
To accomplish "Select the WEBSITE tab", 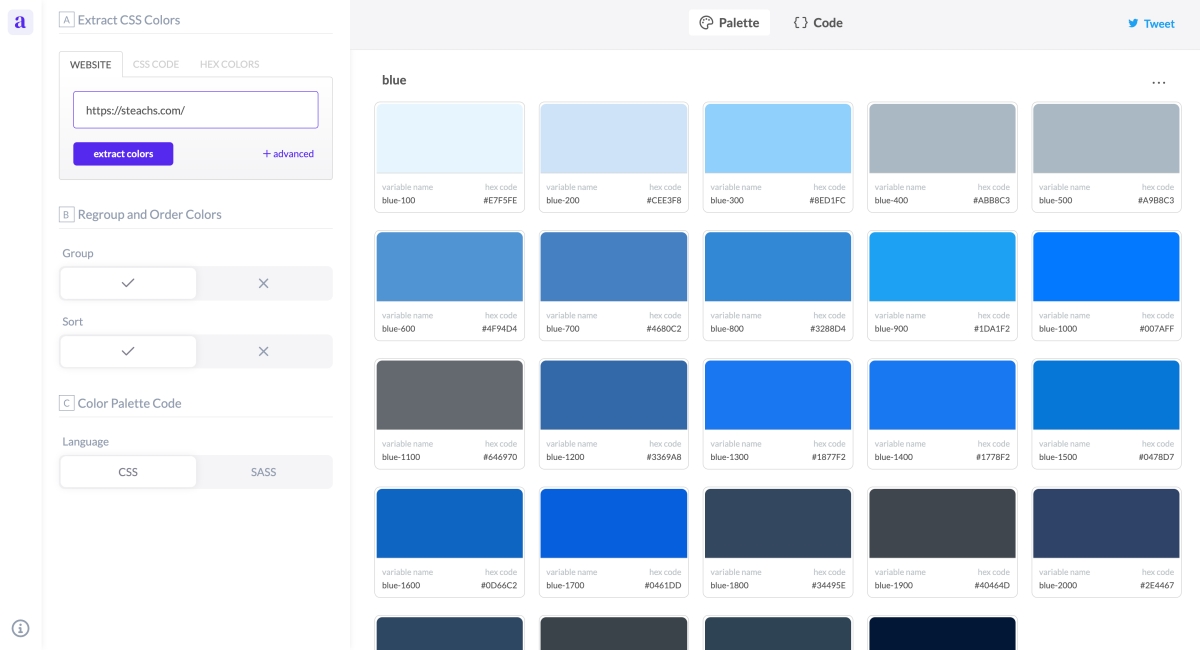I will (x=90, y=64).
